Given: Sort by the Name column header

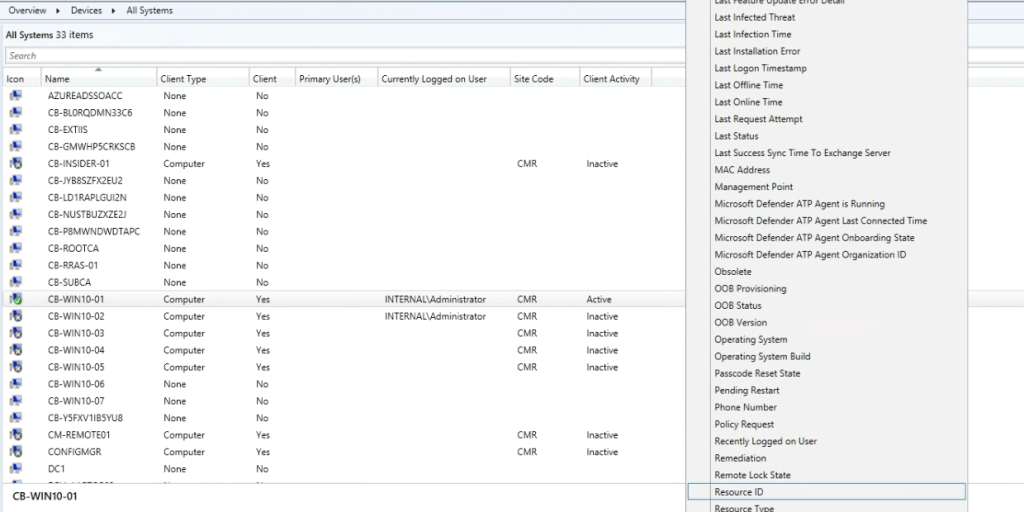Looking at the screenshot, I should coord(97,79).
